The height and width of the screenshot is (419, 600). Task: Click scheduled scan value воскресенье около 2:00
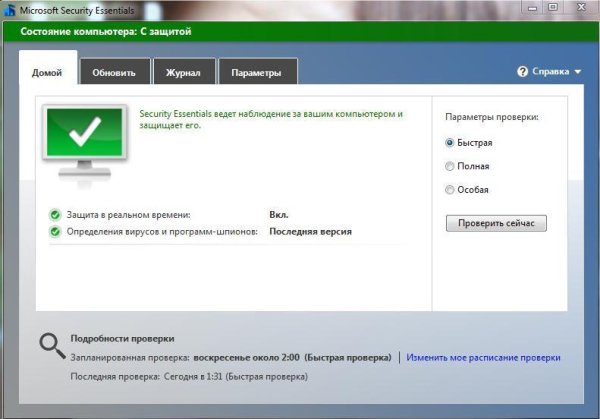click(246, 358)
